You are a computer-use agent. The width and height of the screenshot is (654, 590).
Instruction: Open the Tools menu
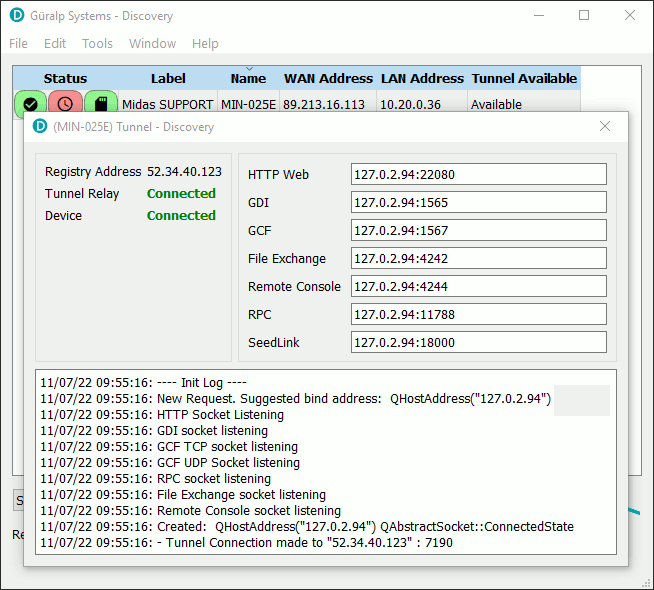[x=97, y=43]
